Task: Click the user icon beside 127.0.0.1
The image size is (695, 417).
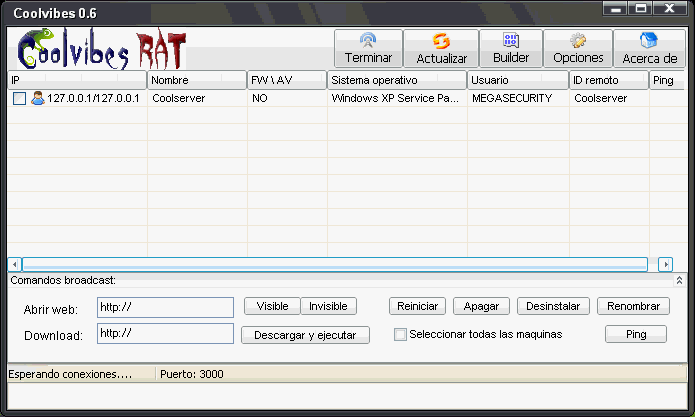Action: 38,99
